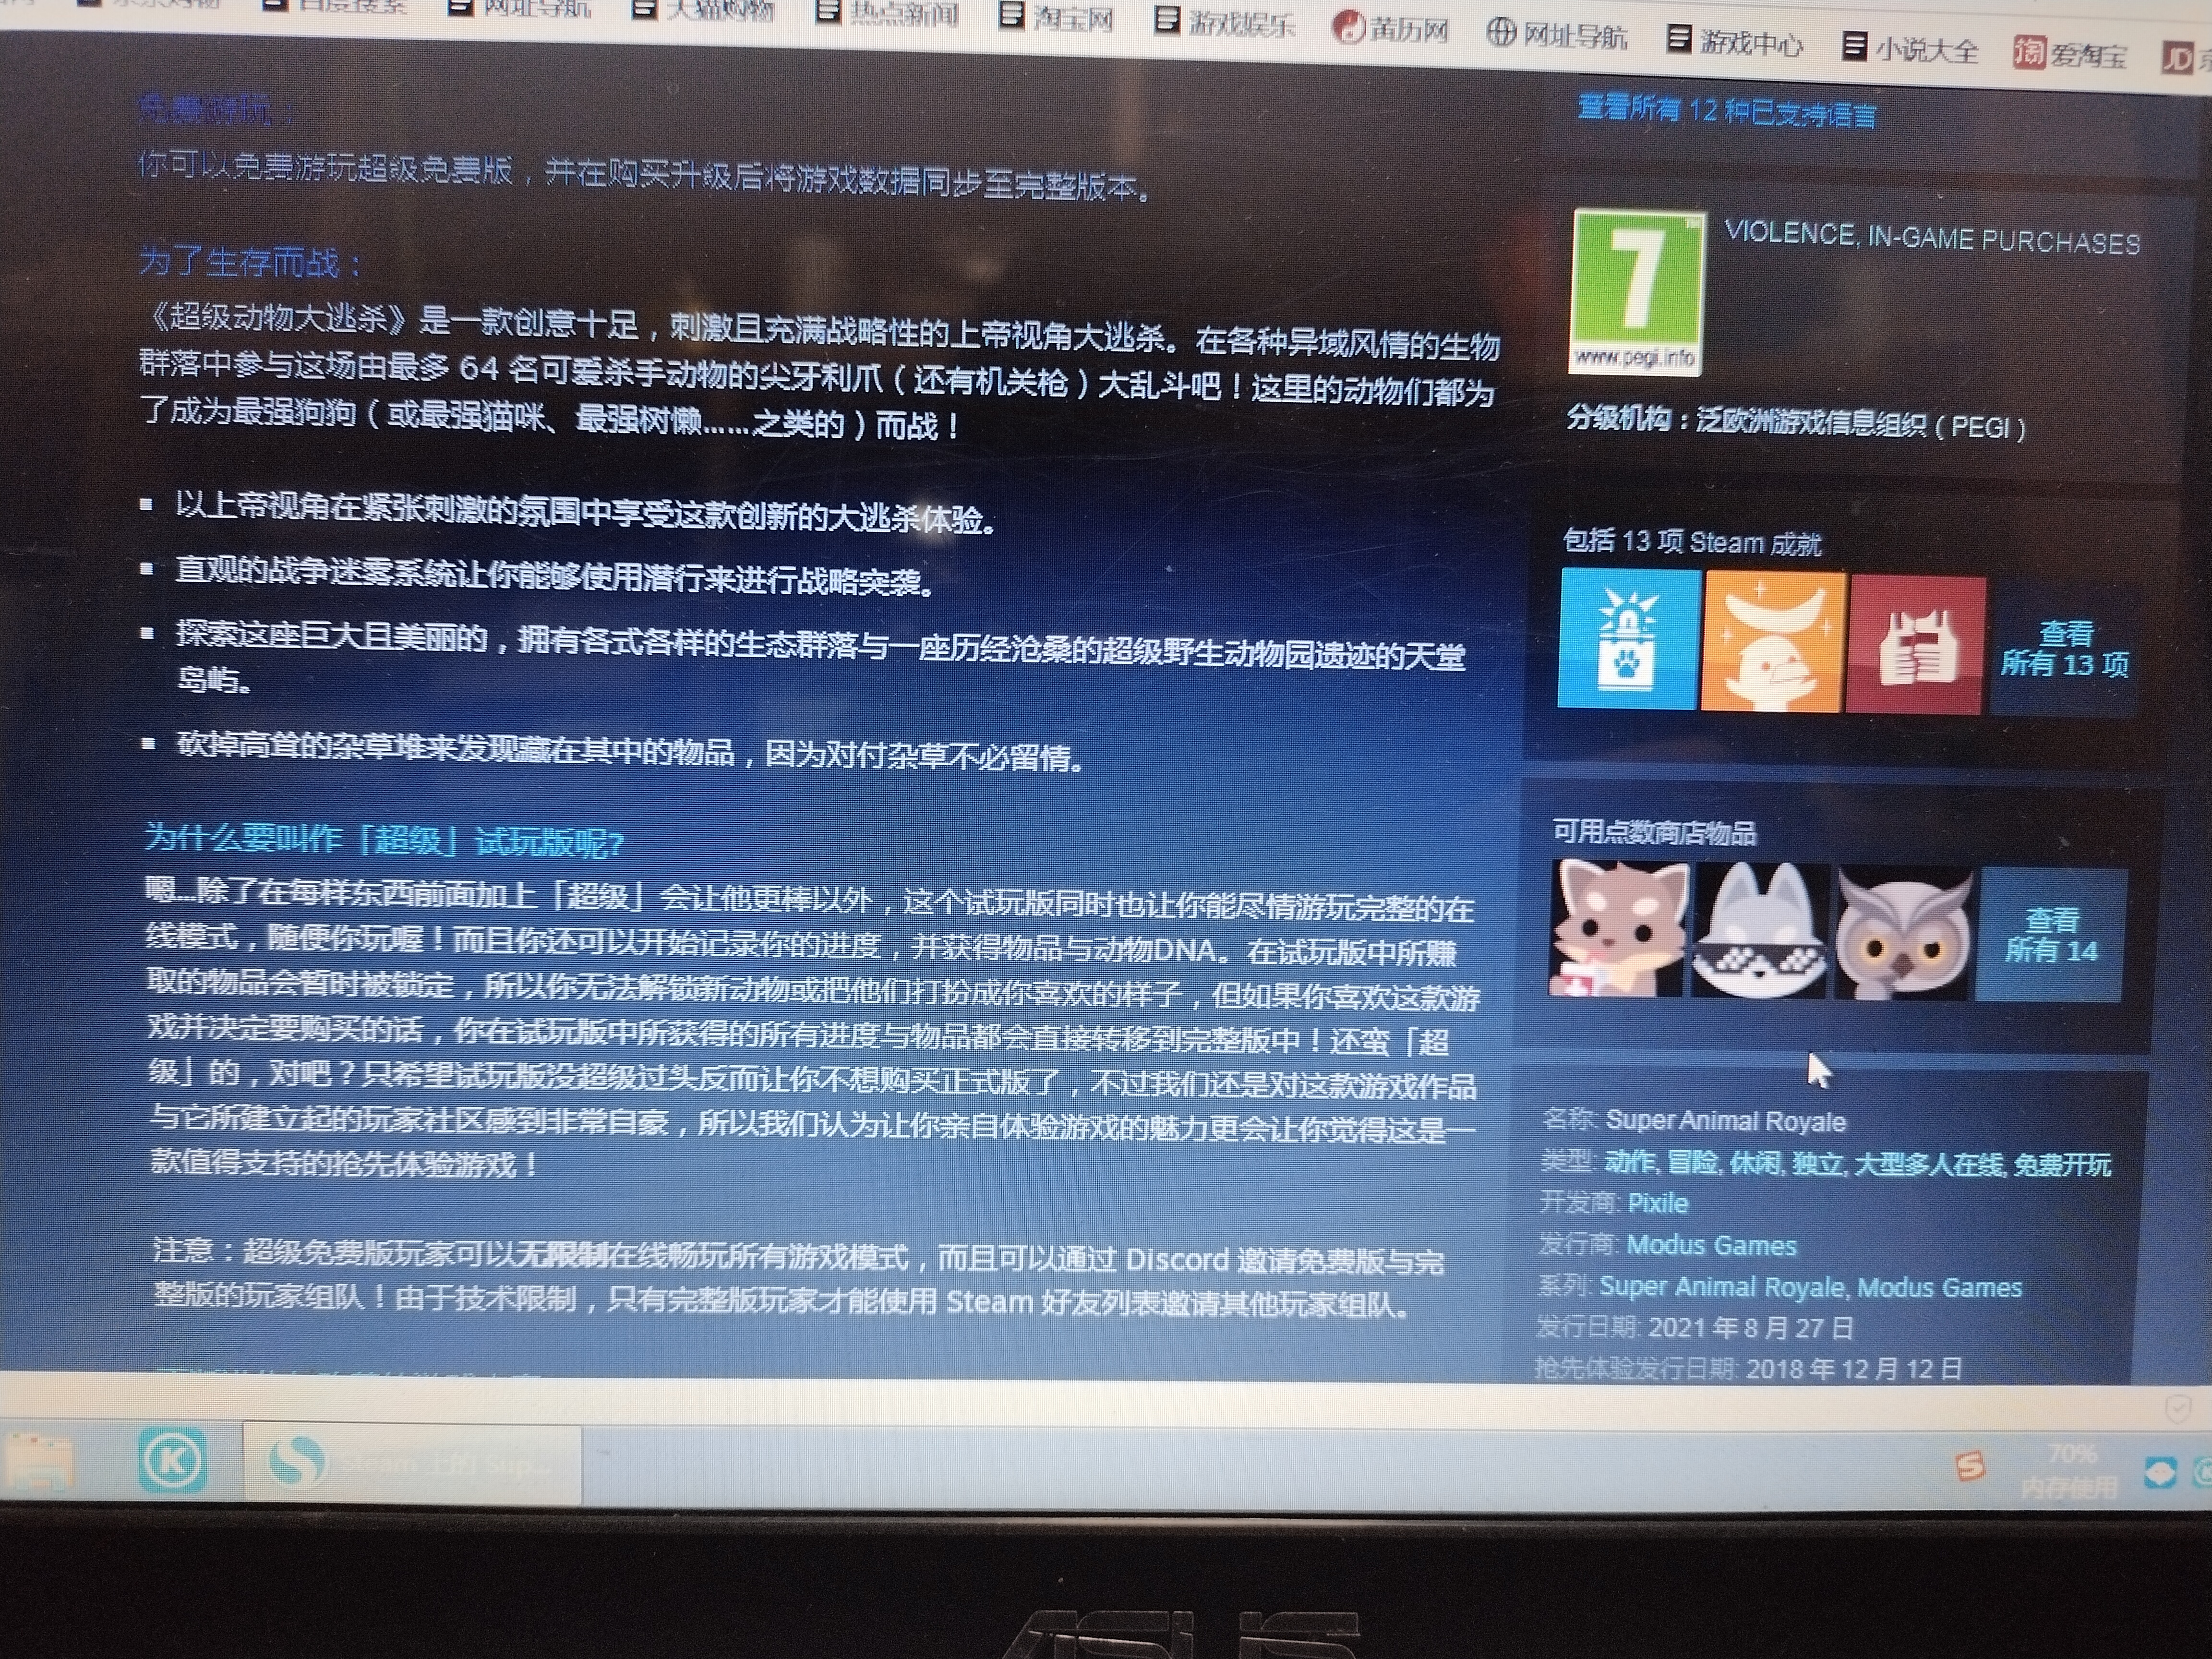This screenshot has width=2212, height=1659.
Task: Click VIOLENCE, IN-GAME PURCHASES rating text
Action: pos(1932,238)
